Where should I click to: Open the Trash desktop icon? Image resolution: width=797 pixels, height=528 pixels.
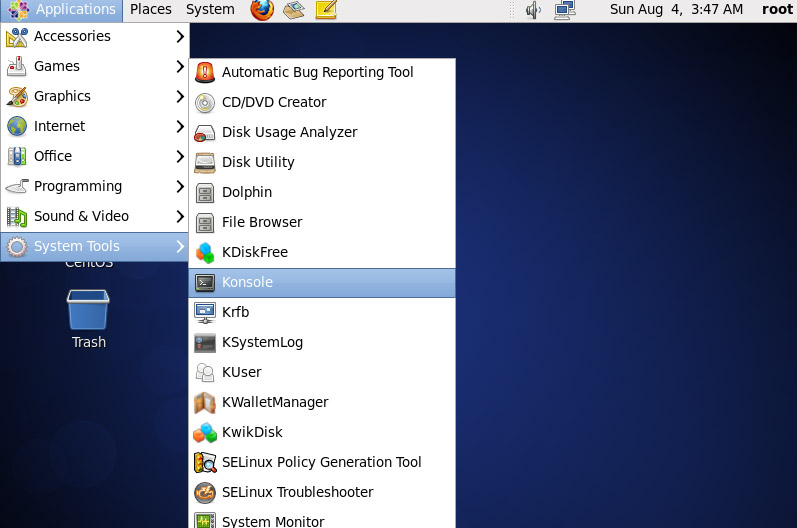[88, 309]
